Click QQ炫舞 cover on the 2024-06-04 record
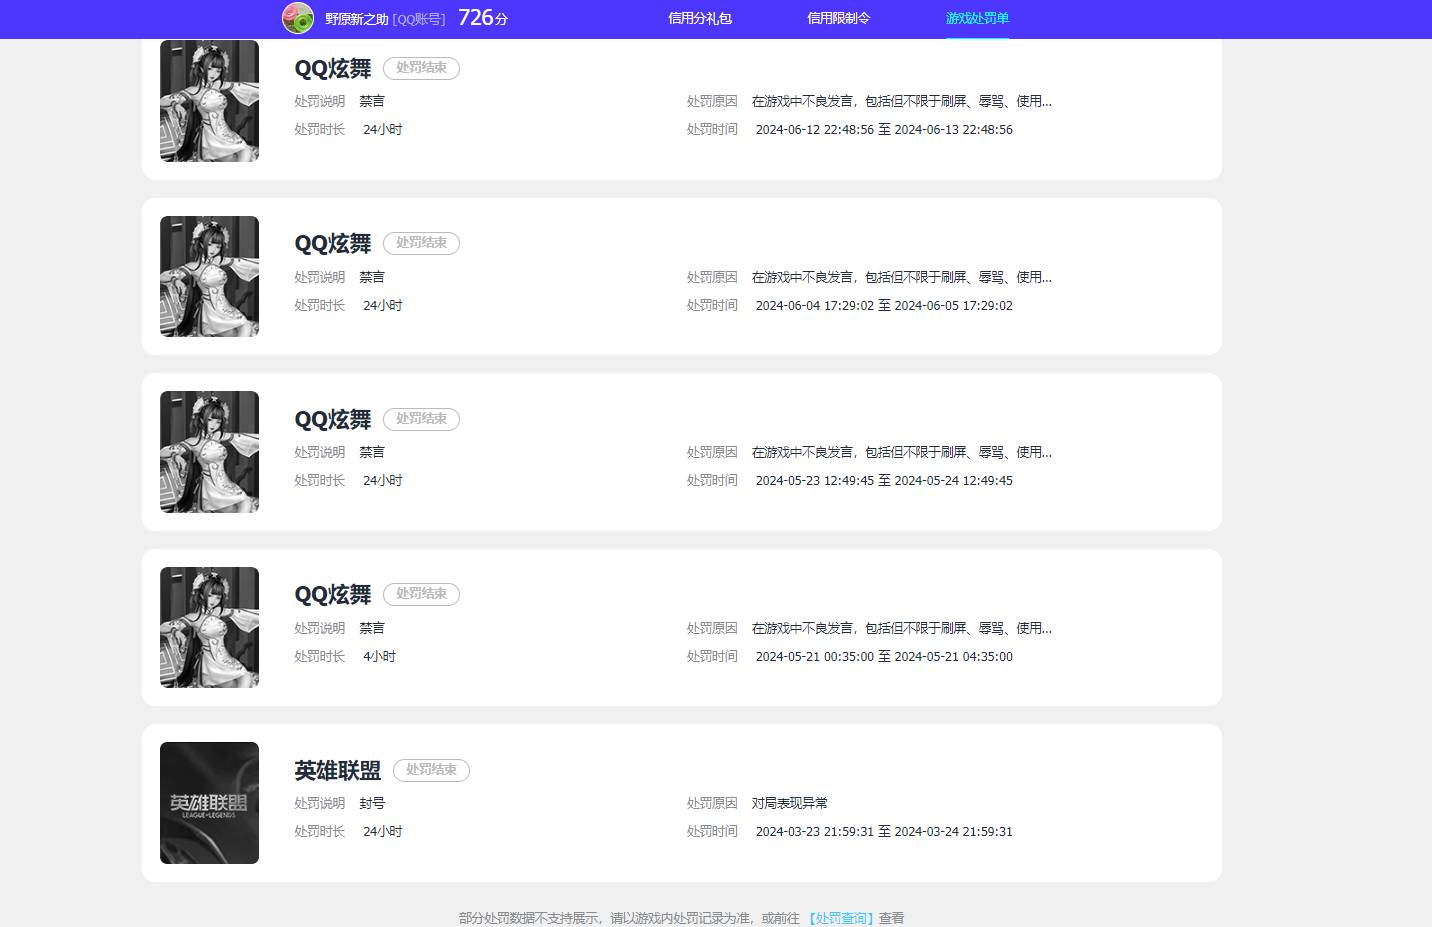Screen dimensions: 1432x927 209,276
